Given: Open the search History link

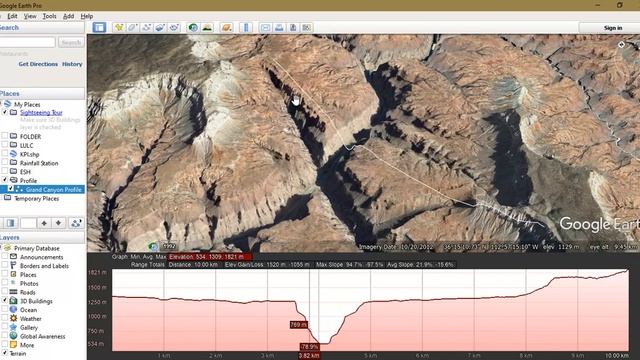Looking at the screenshot, I should click(72, 64).
